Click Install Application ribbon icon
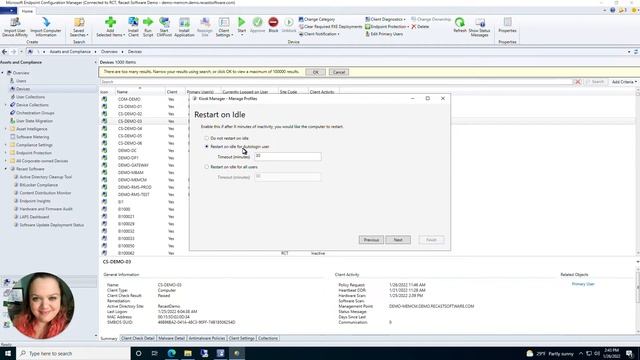640x360 pixels. coord(184,22)
